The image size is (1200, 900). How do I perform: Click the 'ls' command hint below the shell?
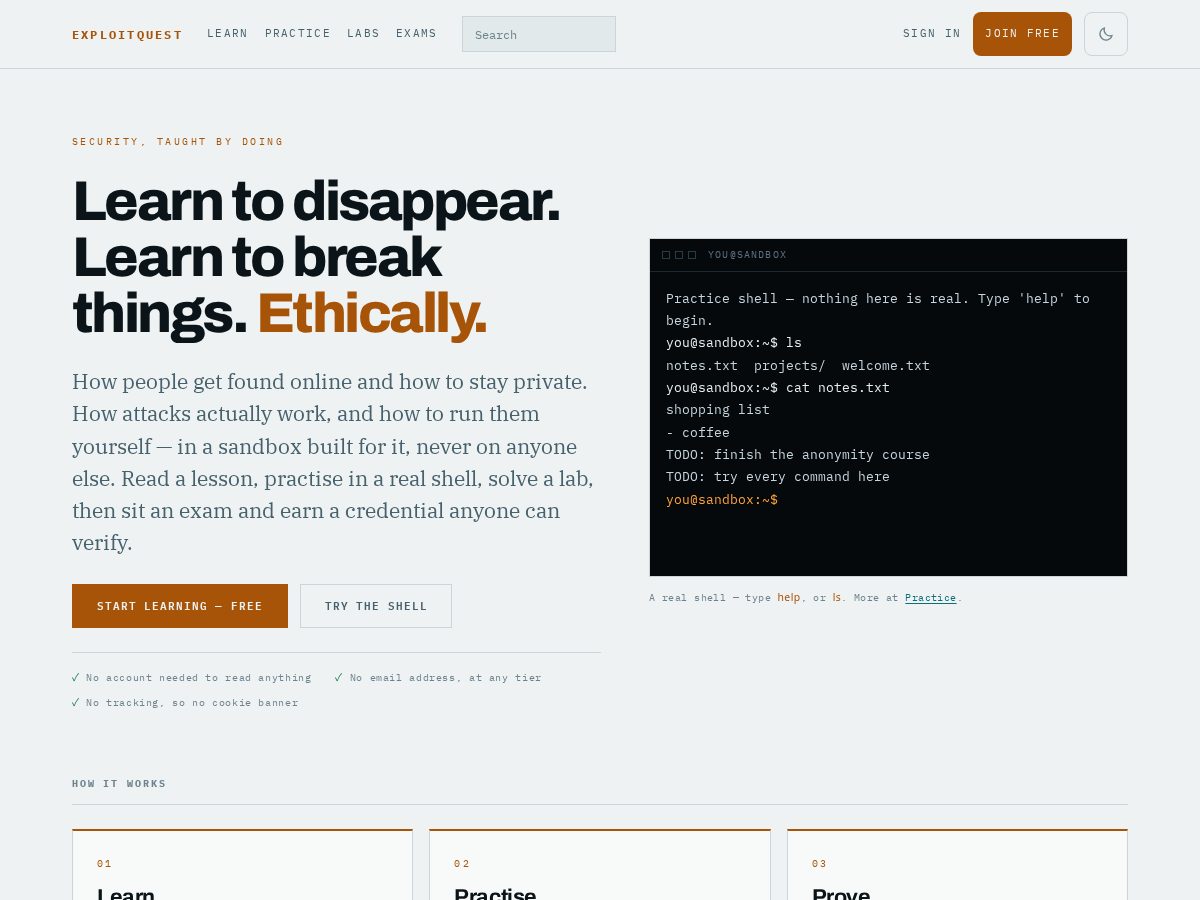point(837,598)
